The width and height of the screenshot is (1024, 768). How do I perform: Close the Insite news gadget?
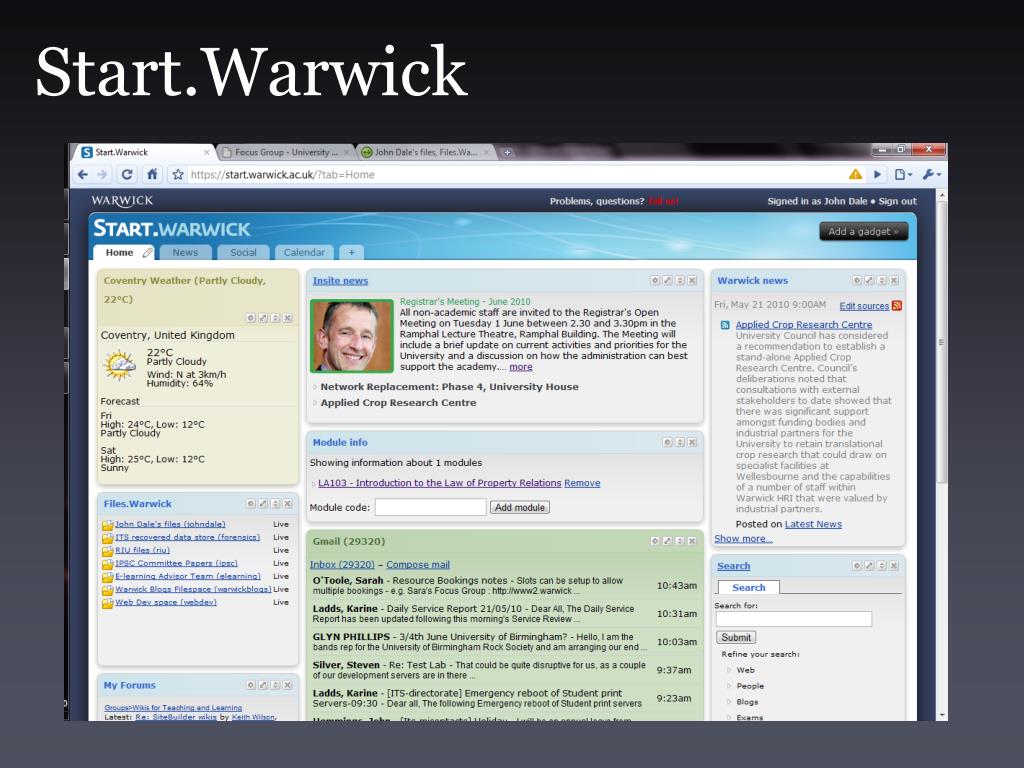tap(692, 280)
